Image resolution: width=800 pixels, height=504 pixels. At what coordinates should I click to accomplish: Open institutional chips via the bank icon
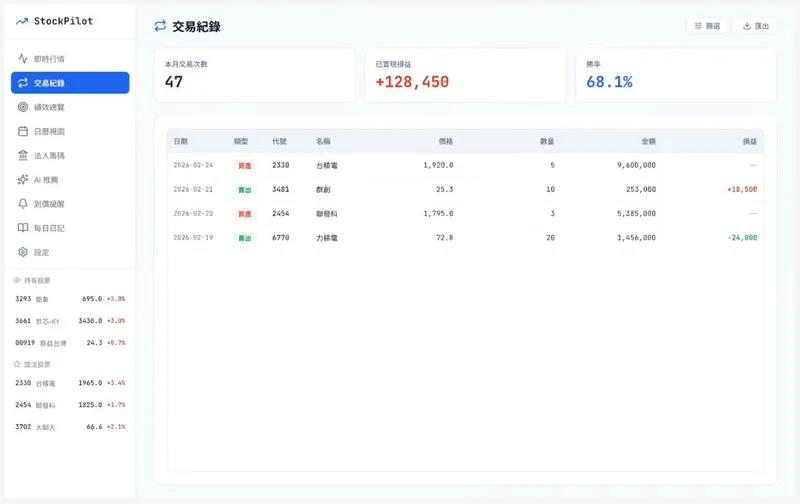click(x=23, y=155)
